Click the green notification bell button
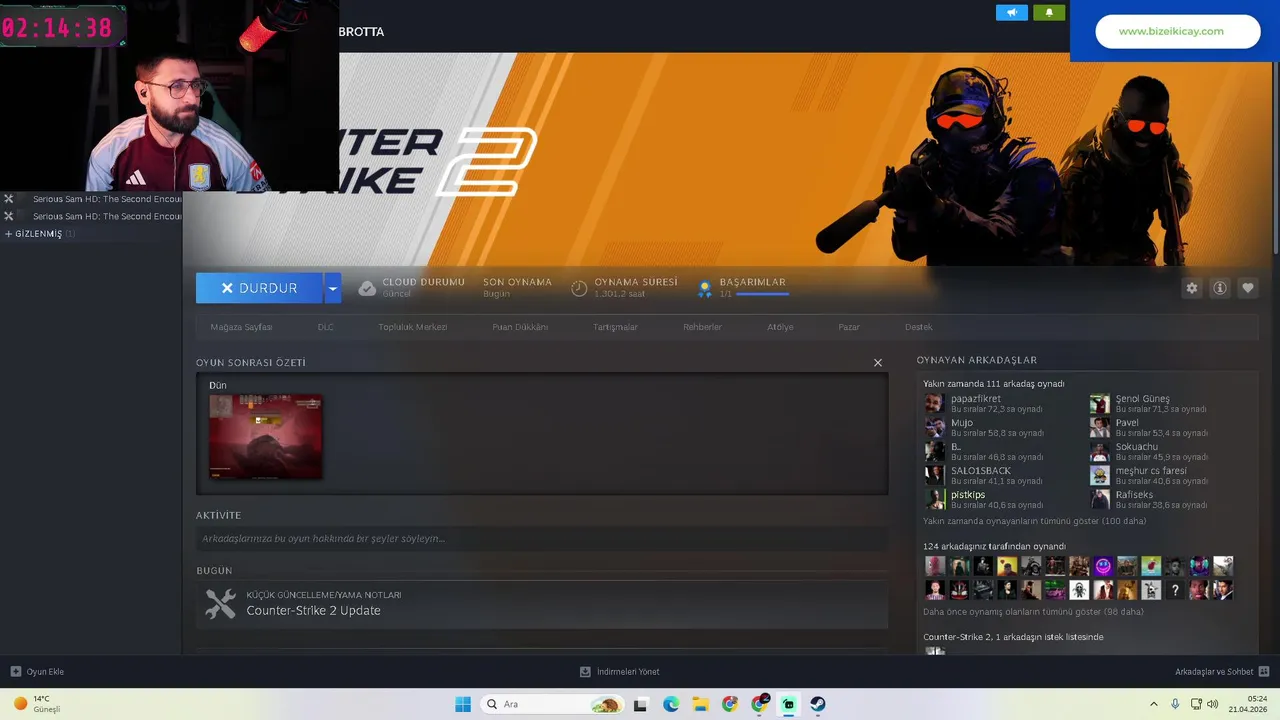1280x720 pixels. click(1049, 13)
